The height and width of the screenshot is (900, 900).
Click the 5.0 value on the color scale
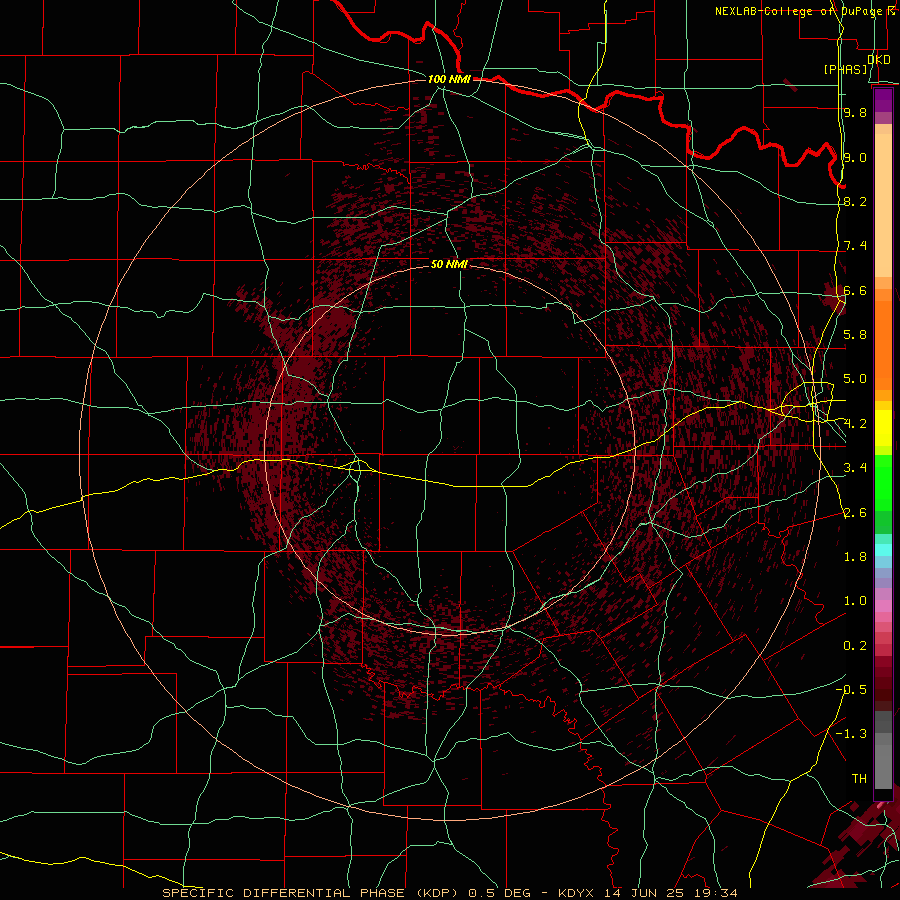(855, 379)
